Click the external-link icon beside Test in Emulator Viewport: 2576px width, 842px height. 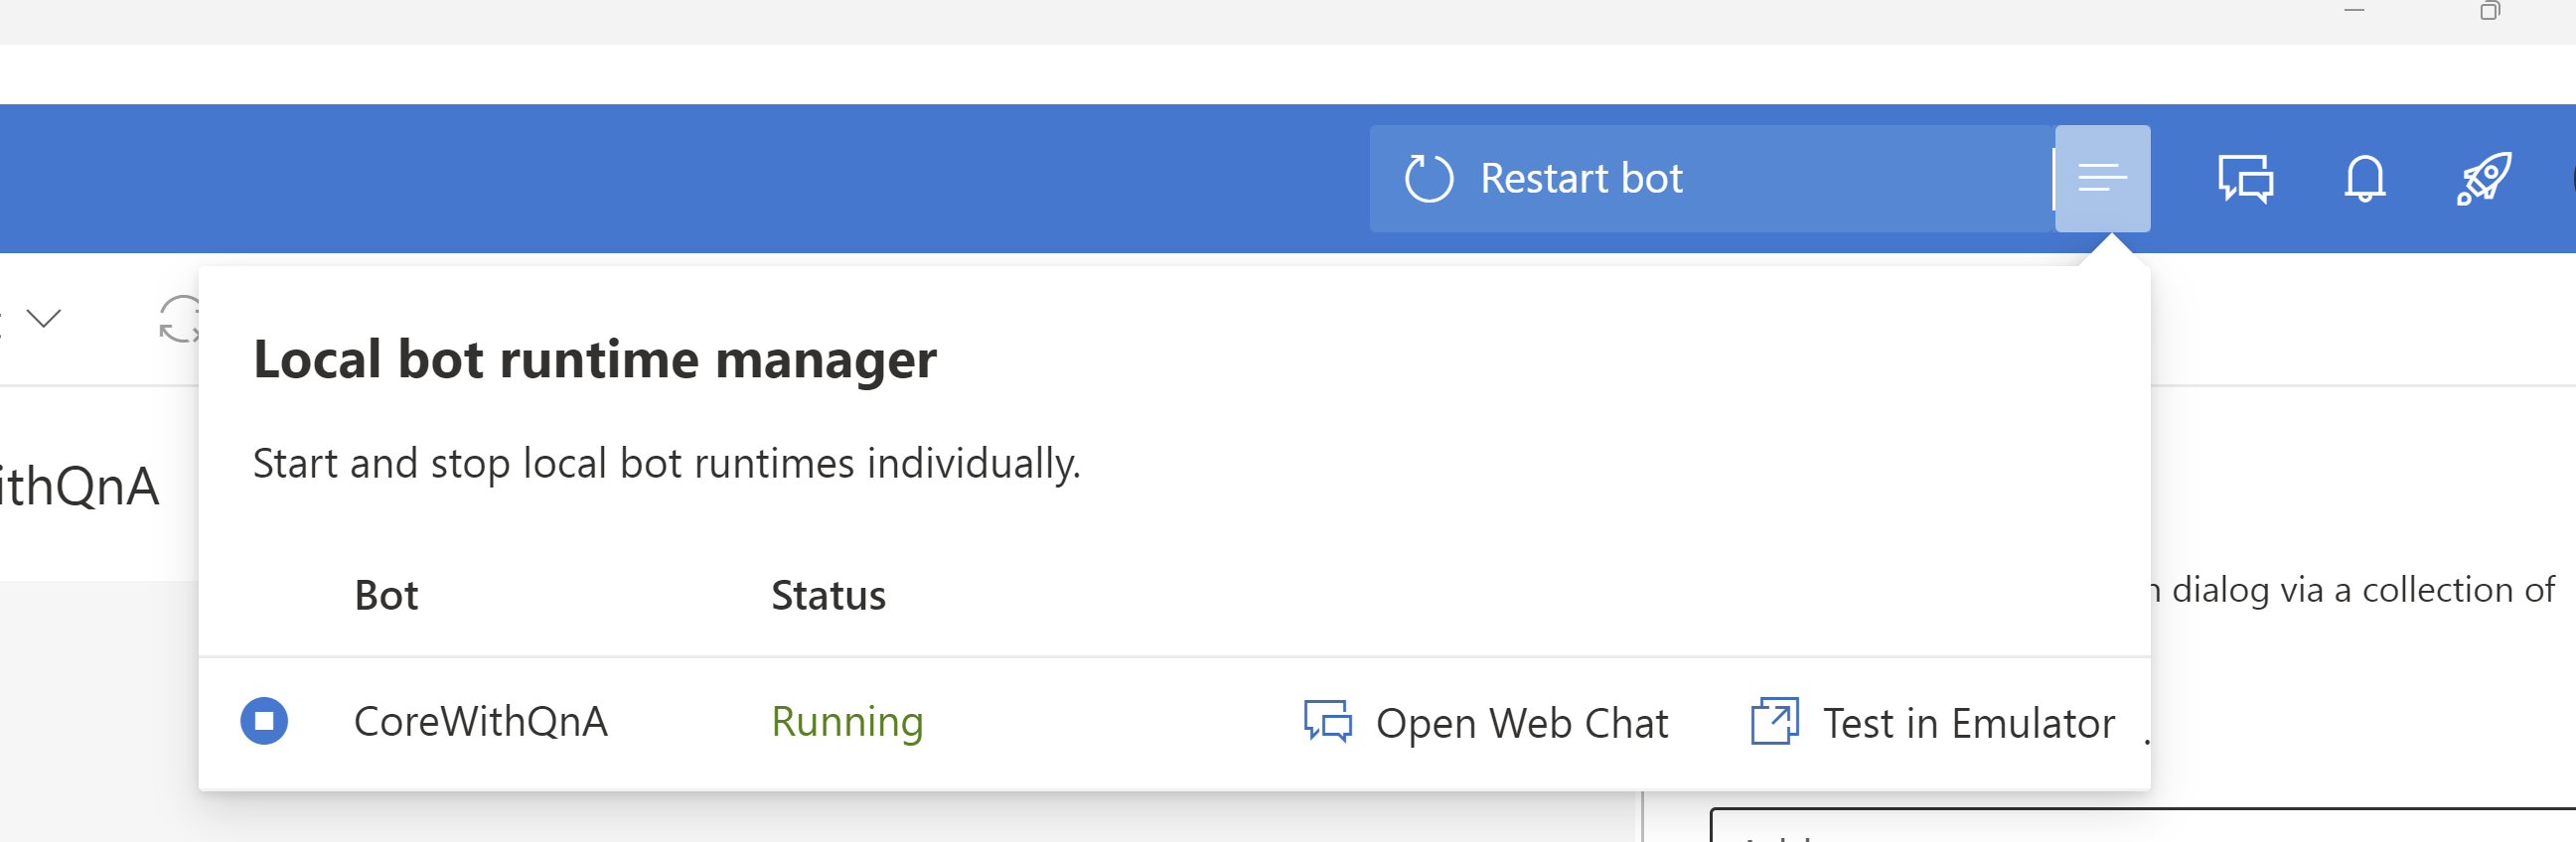[1773, 722]
